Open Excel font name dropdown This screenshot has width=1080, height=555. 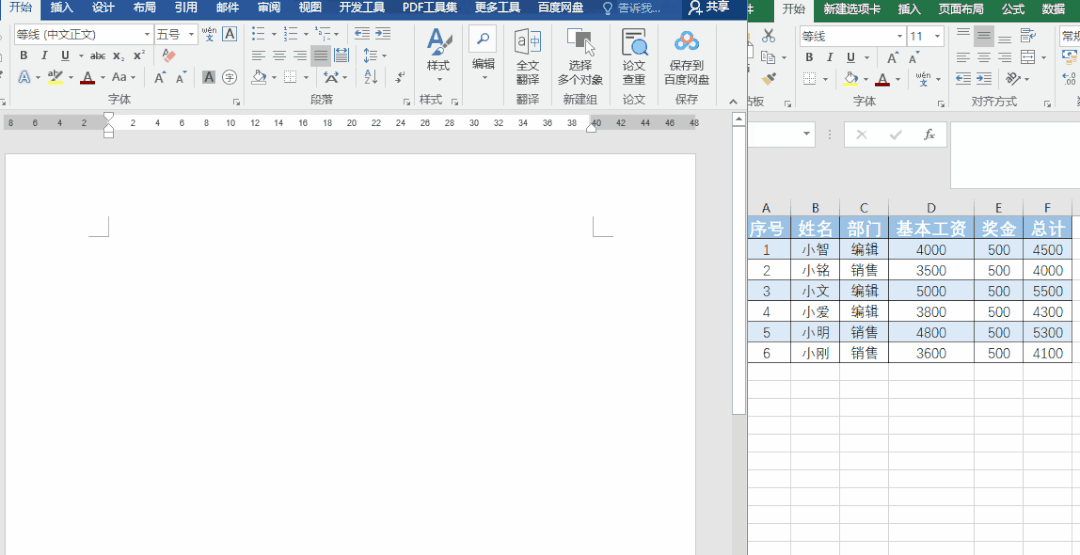click(x=900, y=36)
